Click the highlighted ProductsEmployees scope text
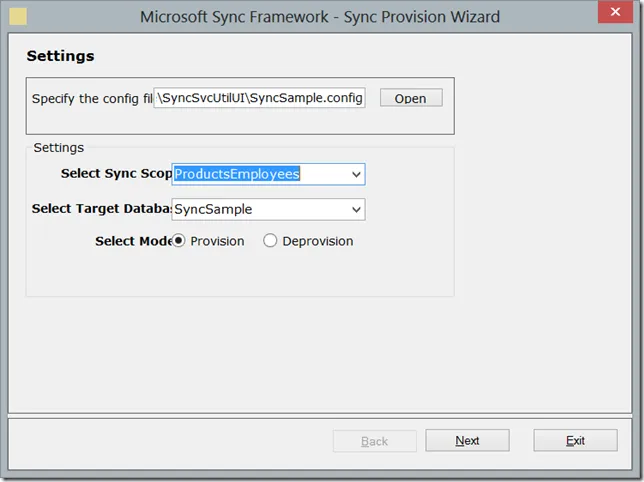This screenshot has width=644, height=482. (238, 174)
